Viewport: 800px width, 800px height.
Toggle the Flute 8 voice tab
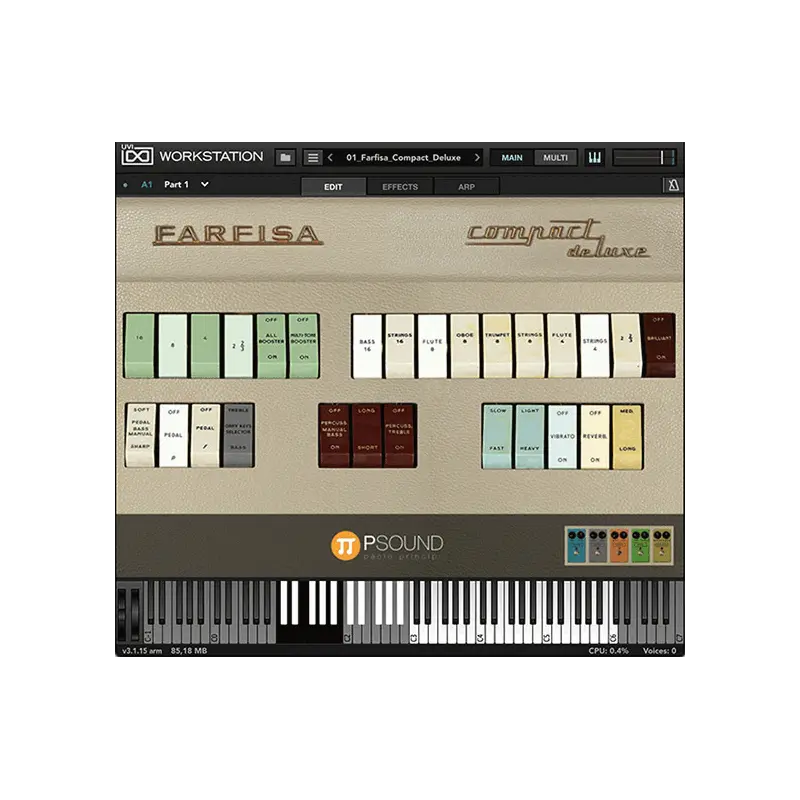(432, 346)
